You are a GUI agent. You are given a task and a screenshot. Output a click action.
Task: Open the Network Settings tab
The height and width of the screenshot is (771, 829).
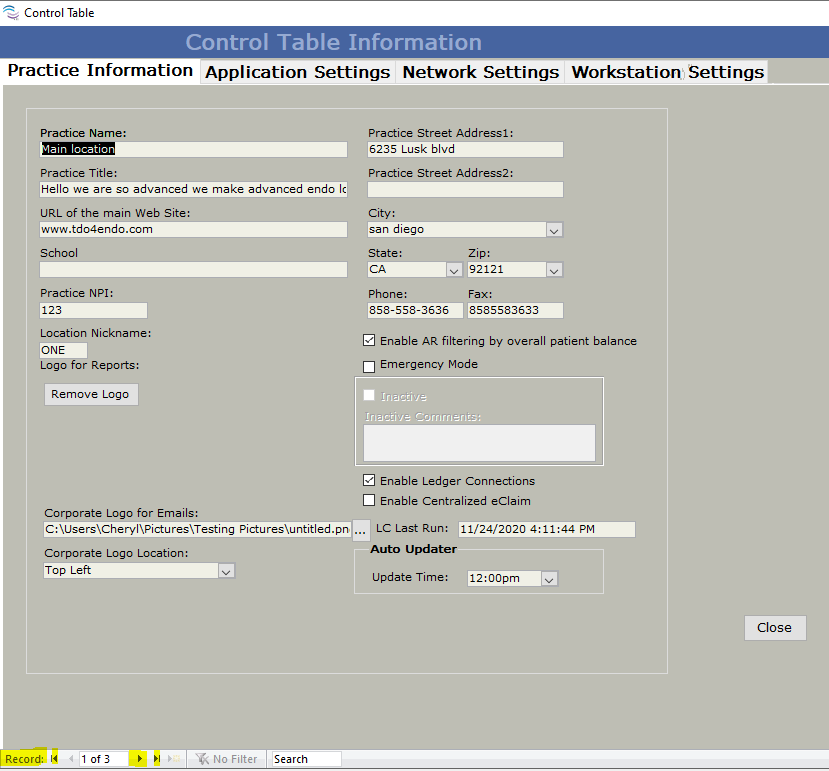tap(480, 72)
